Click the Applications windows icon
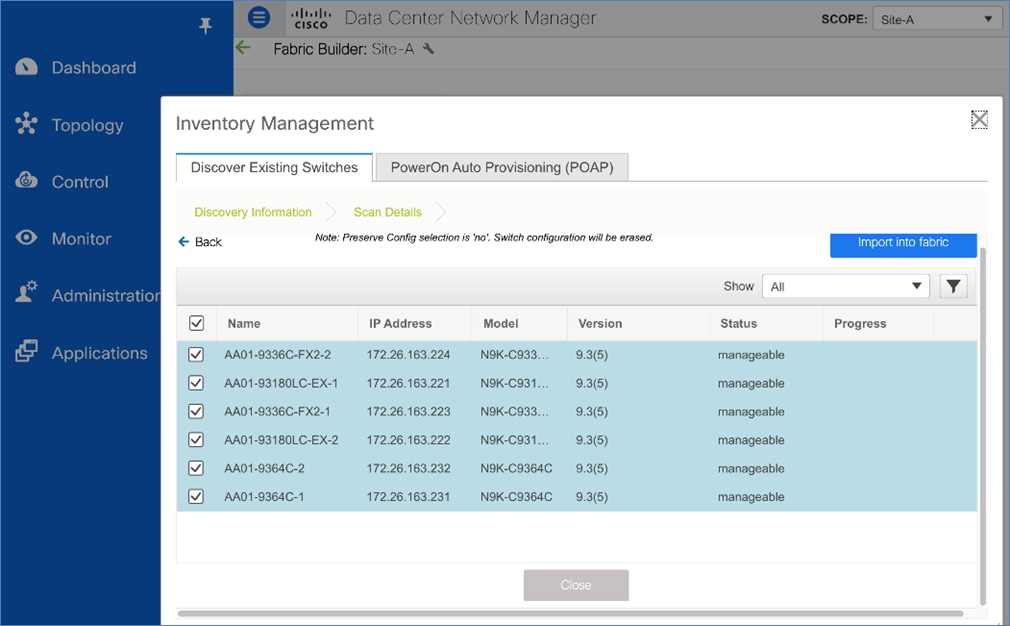 (x=26, y=351)
